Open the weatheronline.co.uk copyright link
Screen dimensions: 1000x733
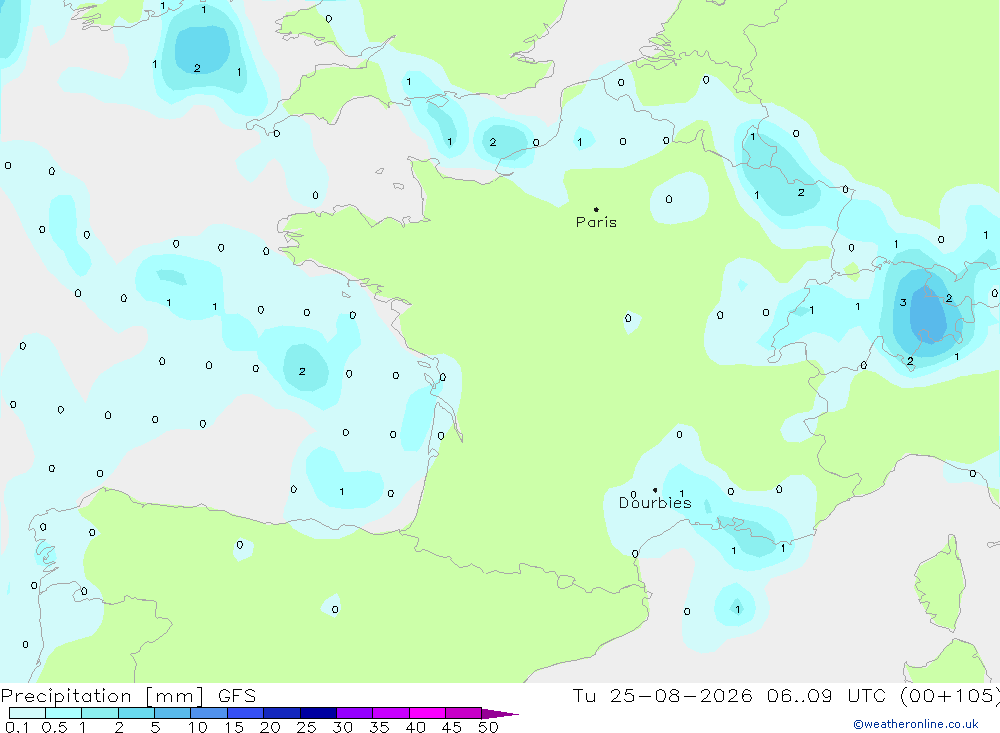[916, 724]
